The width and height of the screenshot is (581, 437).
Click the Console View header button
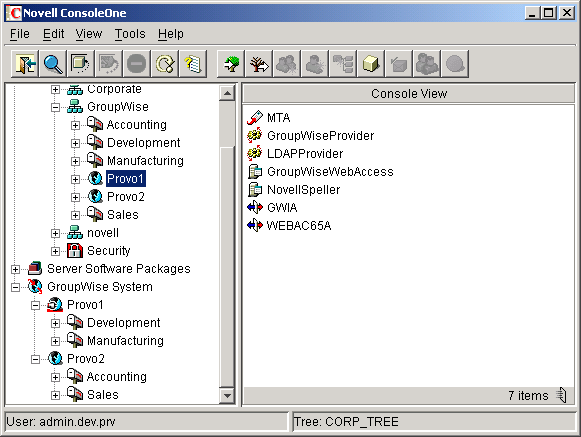[408, 93]
